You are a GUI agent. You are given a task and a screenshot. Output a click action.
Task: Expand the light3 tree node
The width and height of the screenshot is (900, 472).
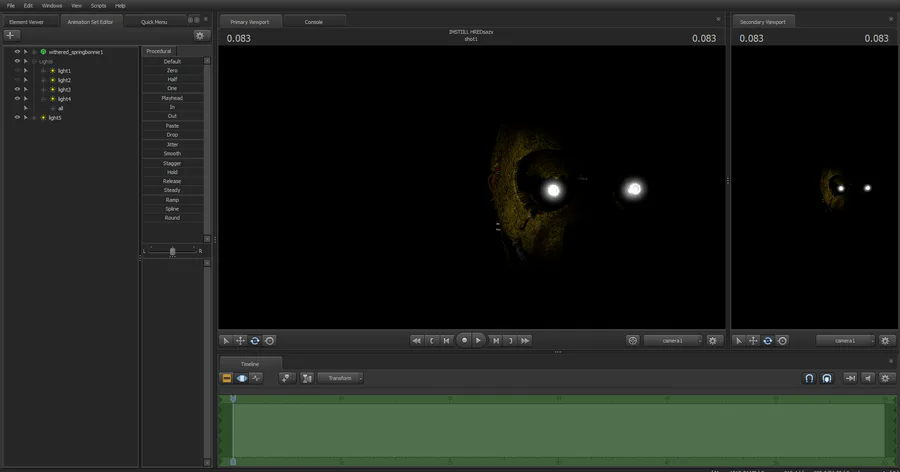click(x=44, y=89)
